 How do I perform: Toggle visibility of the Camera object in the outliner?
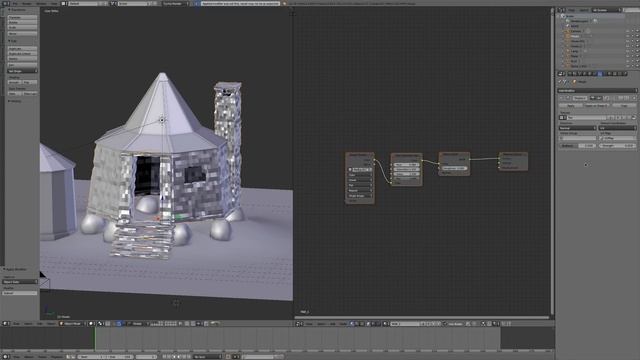(627, 31)
